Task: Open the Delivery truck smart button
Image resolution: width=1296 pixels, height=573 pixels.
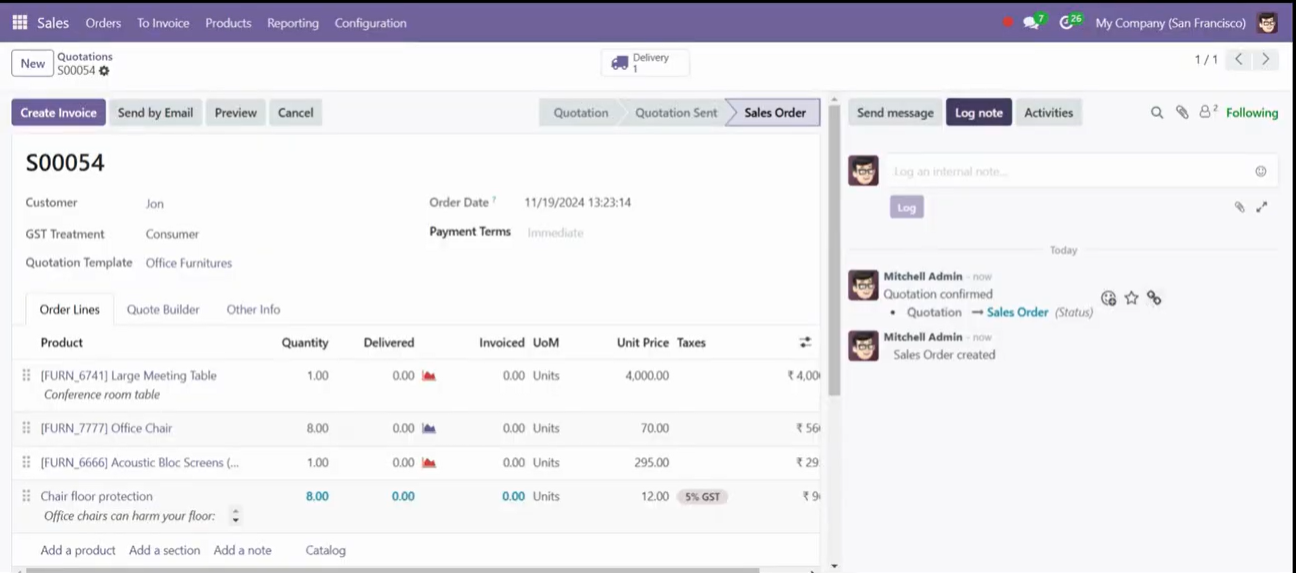Action: 645,63
